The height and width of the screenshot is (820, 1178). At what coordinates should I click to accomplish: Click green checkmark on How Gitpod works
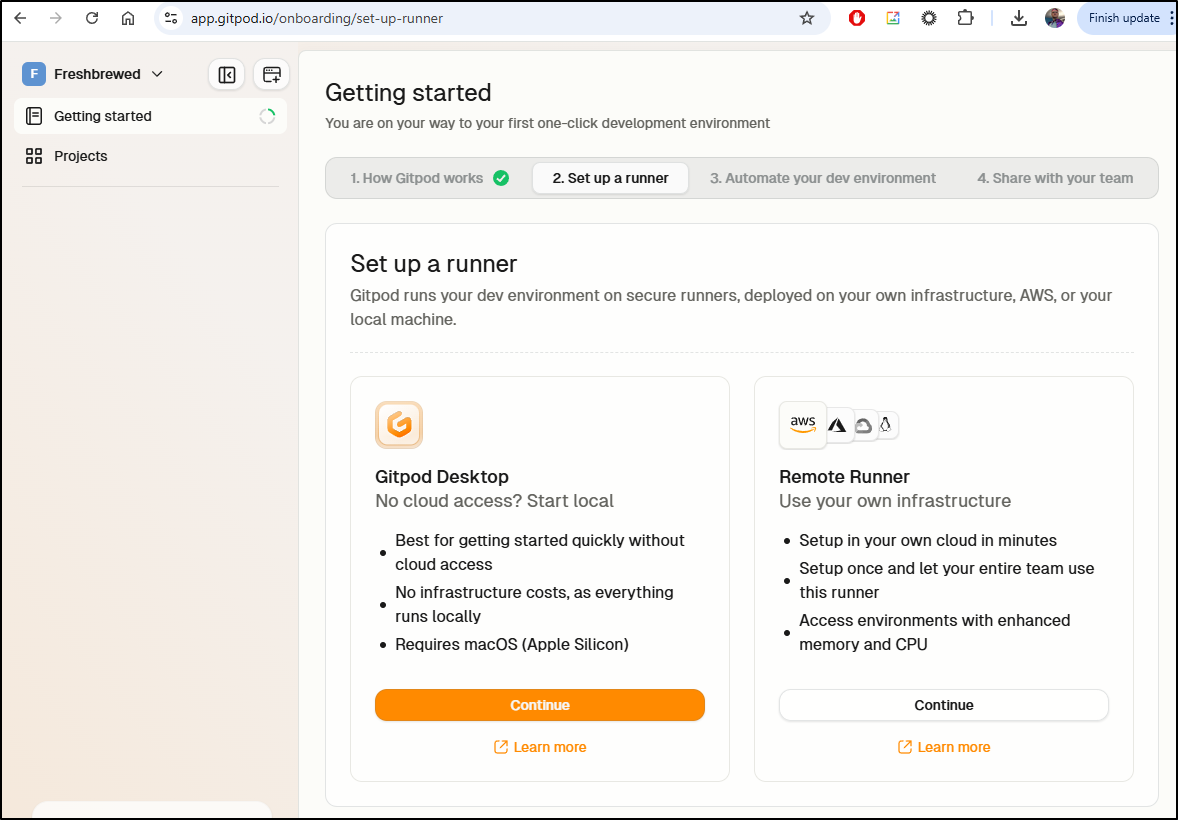pyautogui.click(x=501, y=178)
